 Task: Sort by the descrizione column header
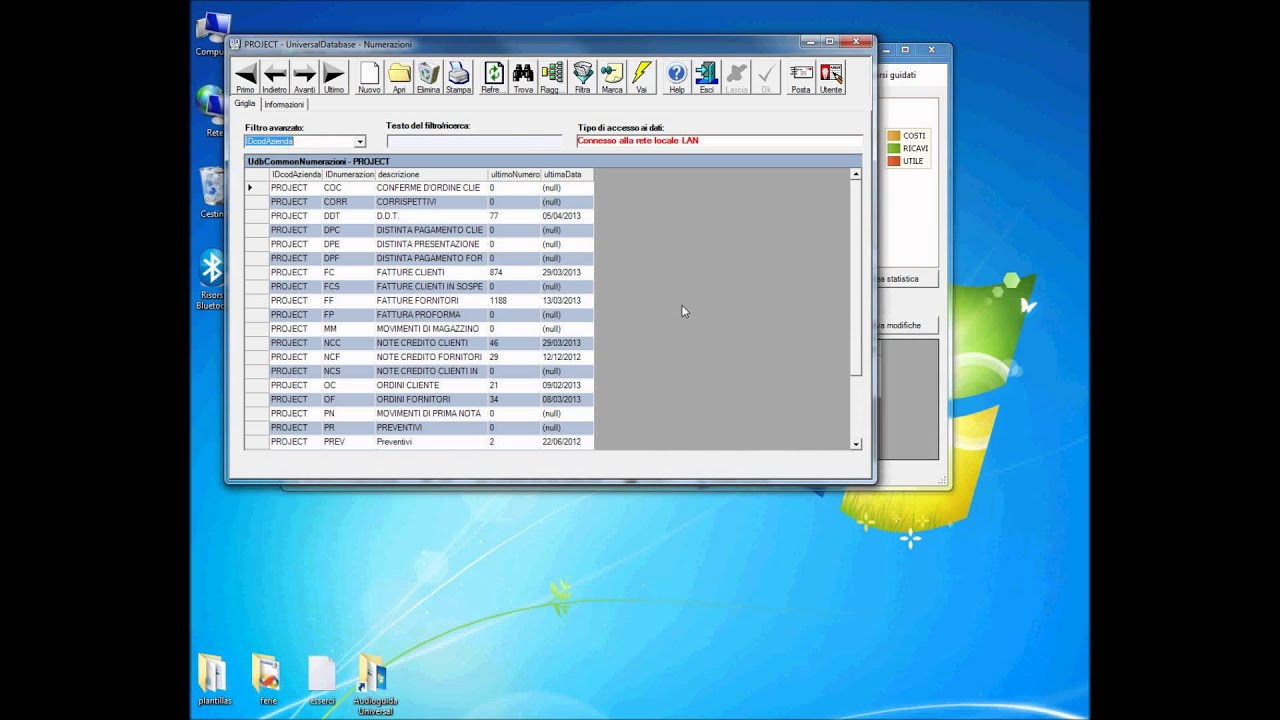(431, 174)
